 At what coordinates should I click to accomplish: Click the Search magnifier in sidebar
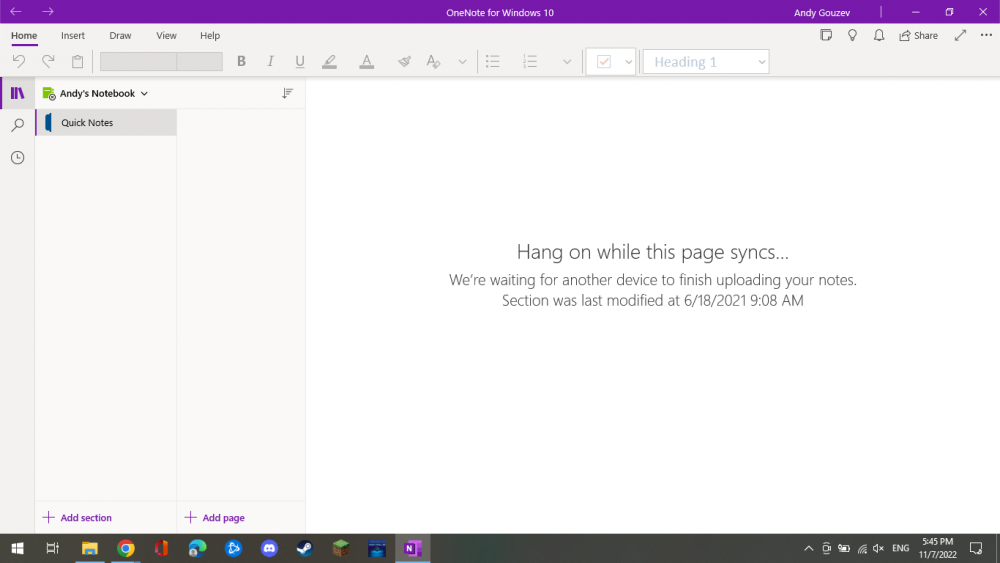coord(17,125)
